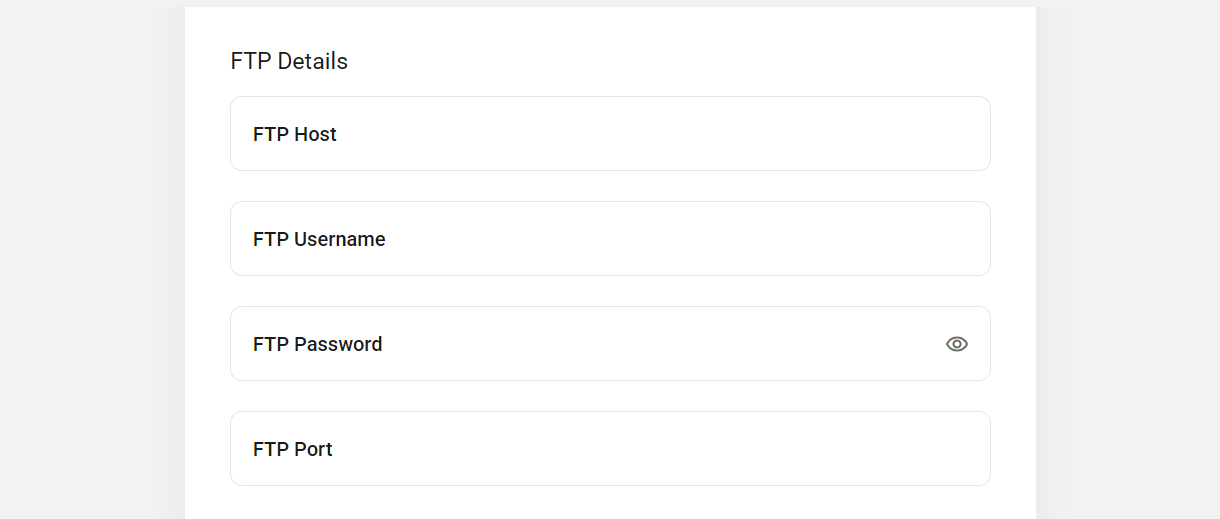Image resolution: width=1220 pixels, height=519 pixels.
Task: Click the 'FTP Username' placeholder label
Action: coord(319,239)
